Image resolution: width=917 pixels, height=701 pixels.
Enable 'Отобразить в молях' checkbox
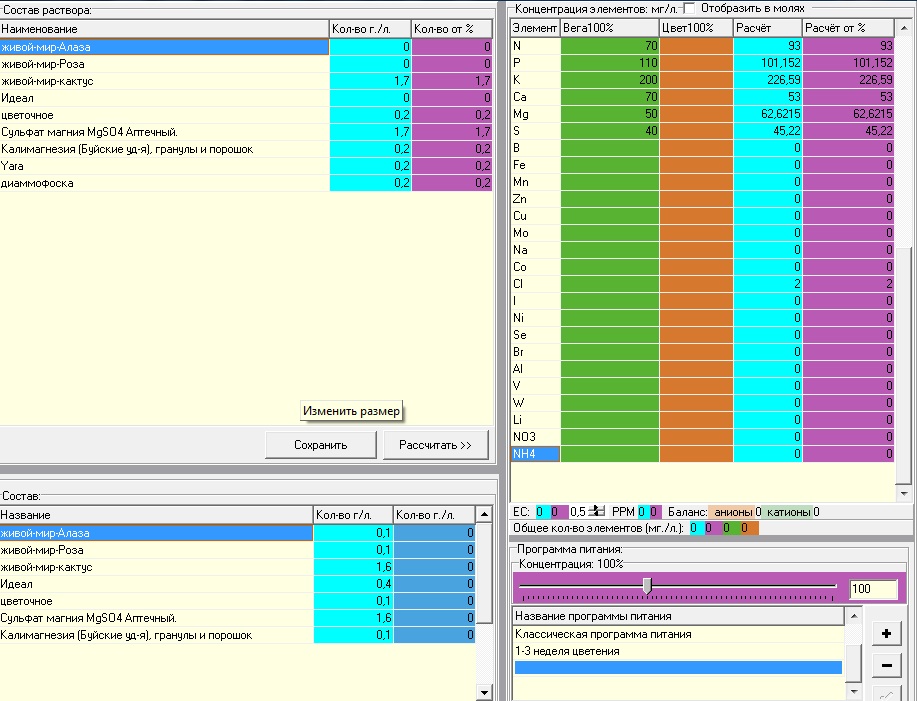pos(688,7)
